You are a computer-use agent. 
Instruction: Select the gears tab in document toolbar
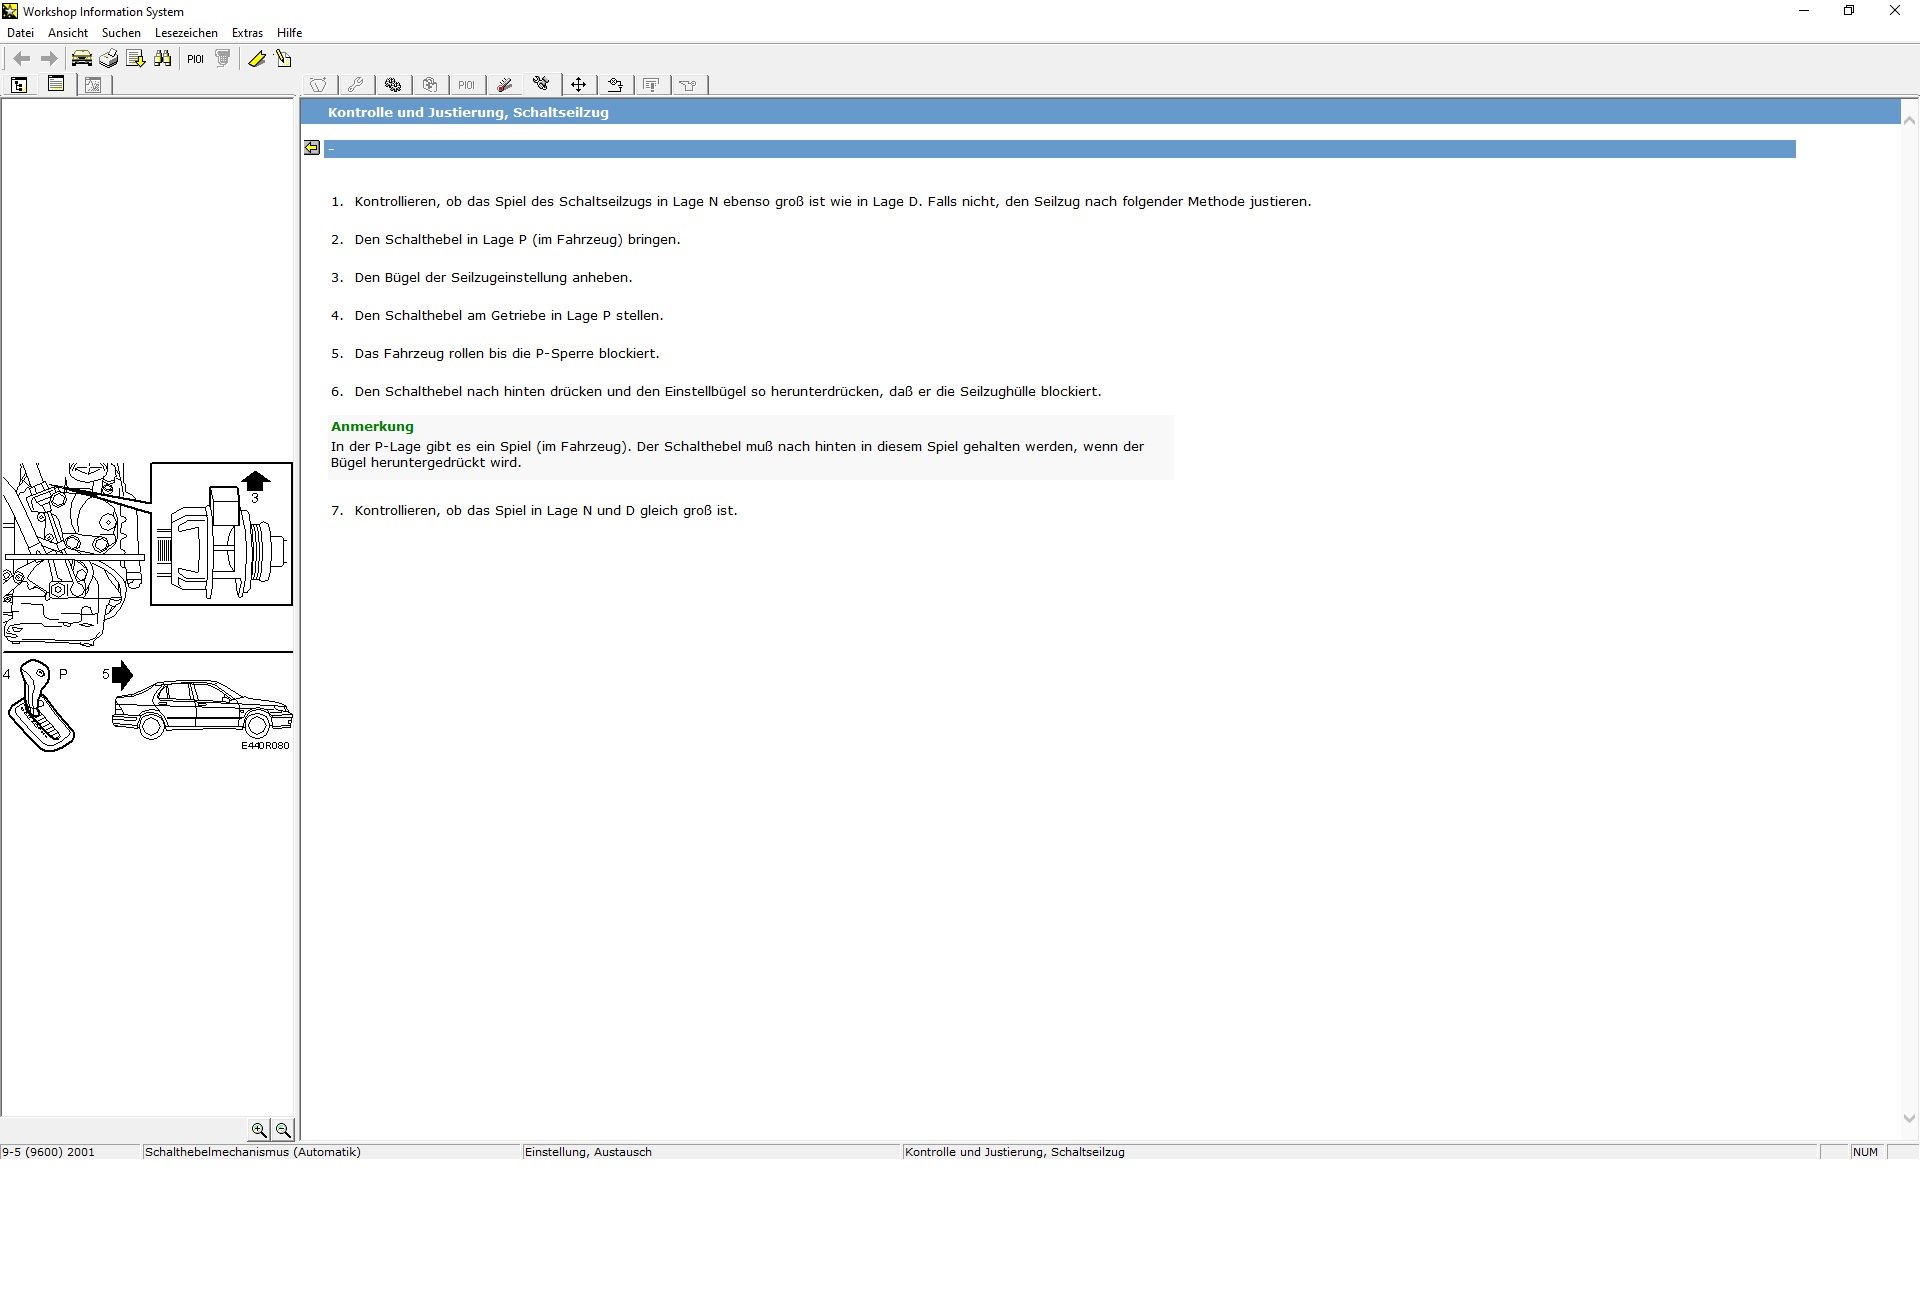tap(392, 85)
